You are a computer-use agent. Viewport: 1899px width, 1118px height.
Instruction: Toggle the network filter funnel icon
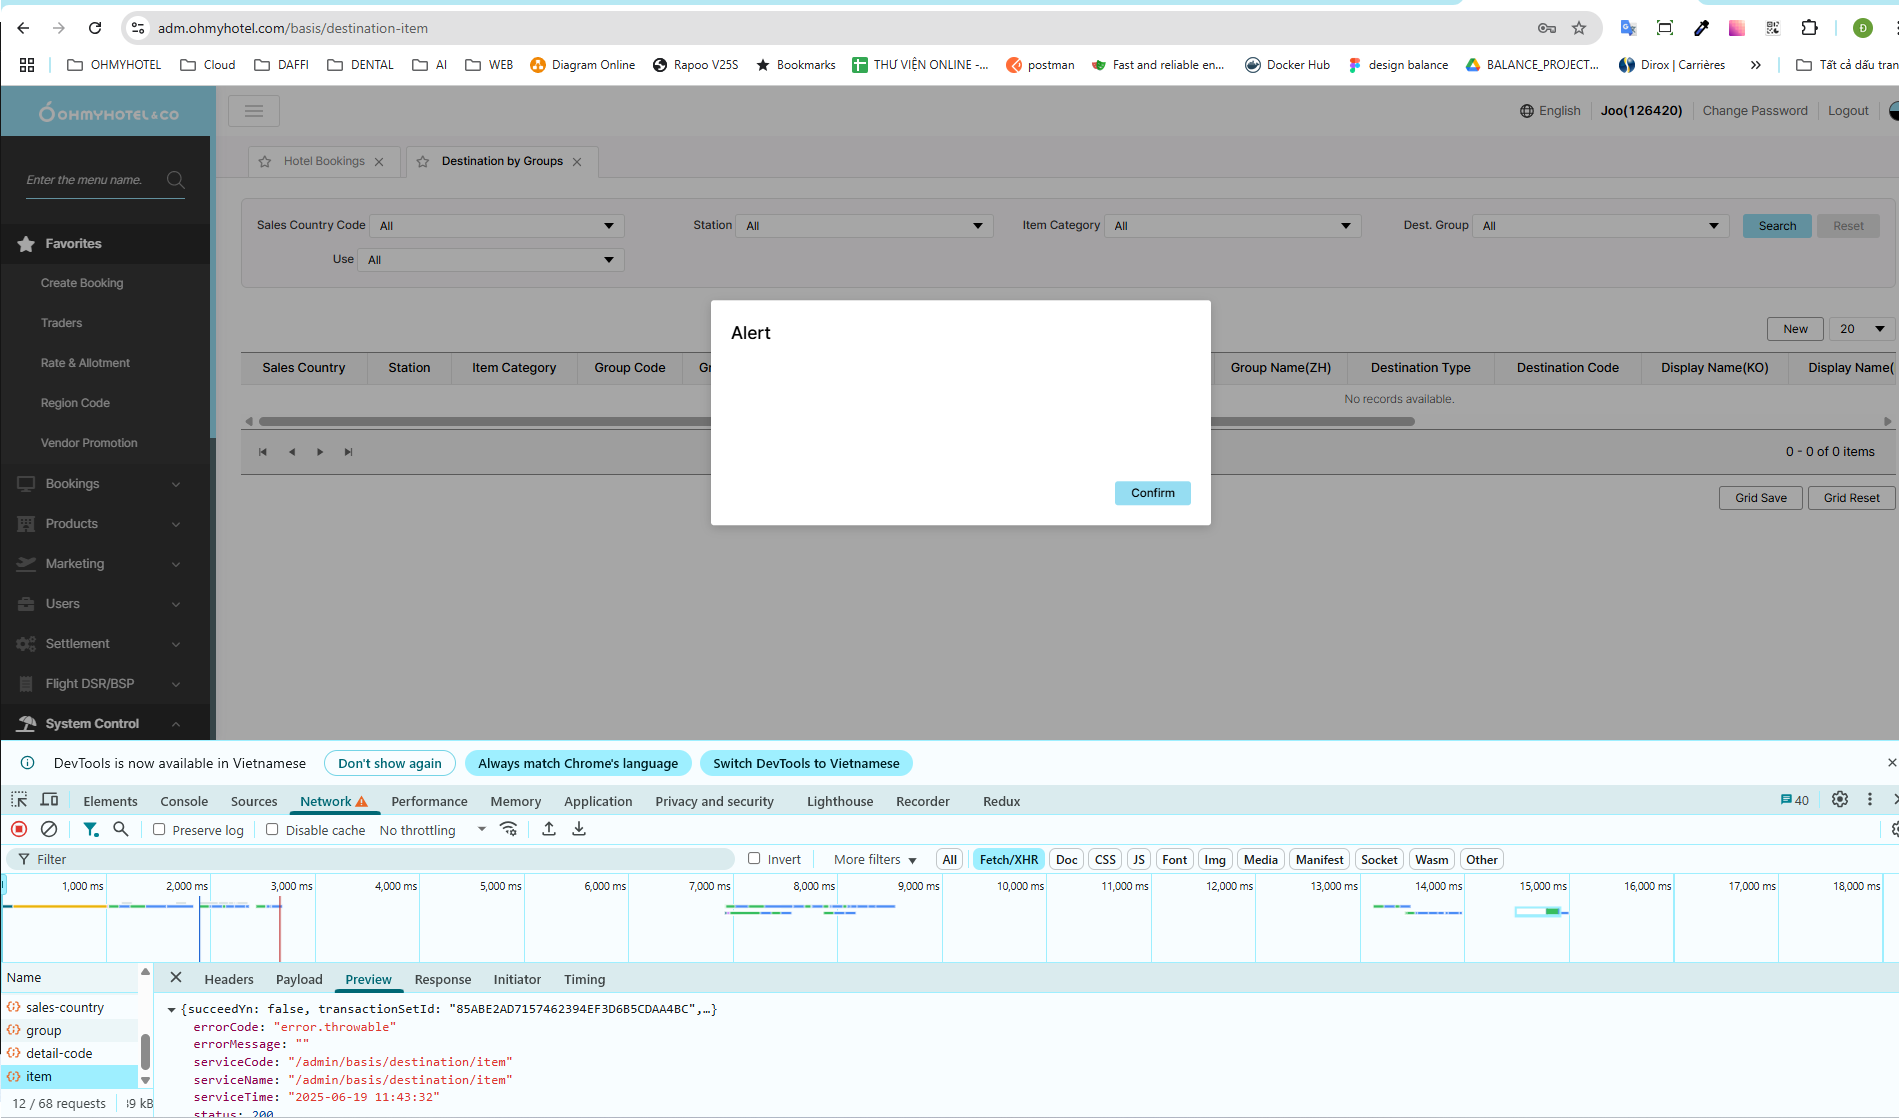coord(91,829)
